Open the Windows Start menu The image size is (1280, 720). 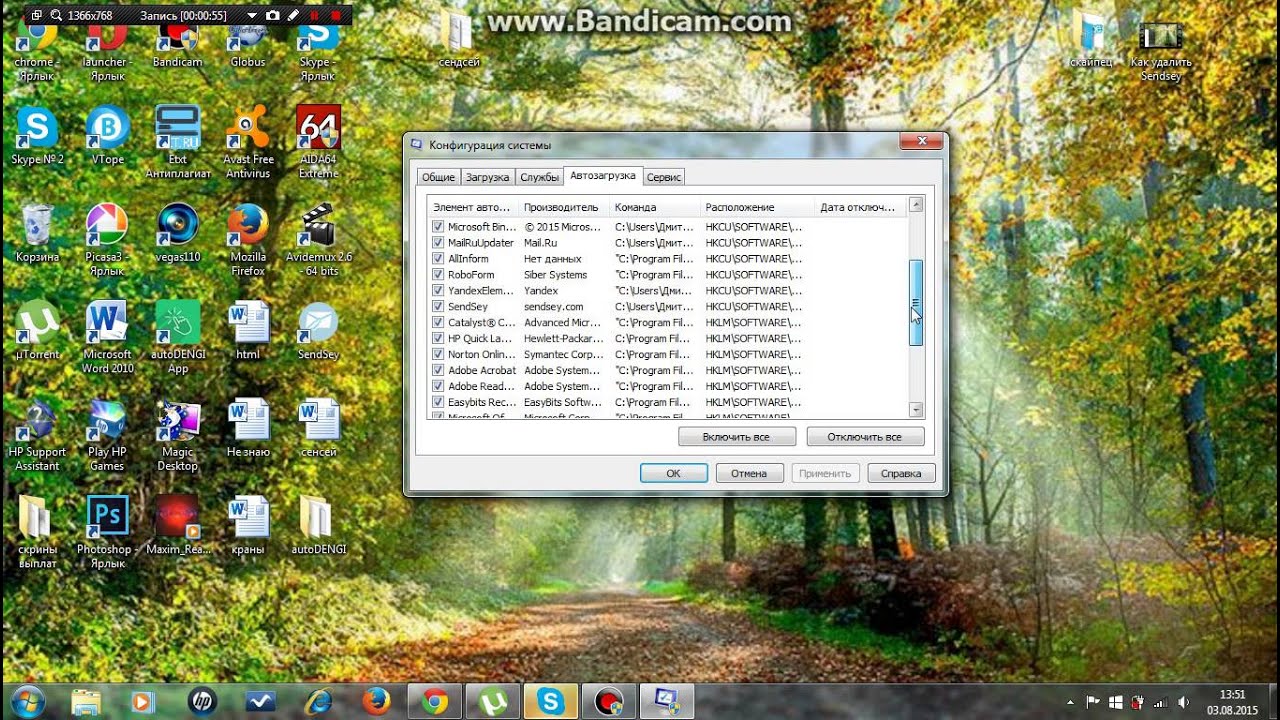point(28,701)
